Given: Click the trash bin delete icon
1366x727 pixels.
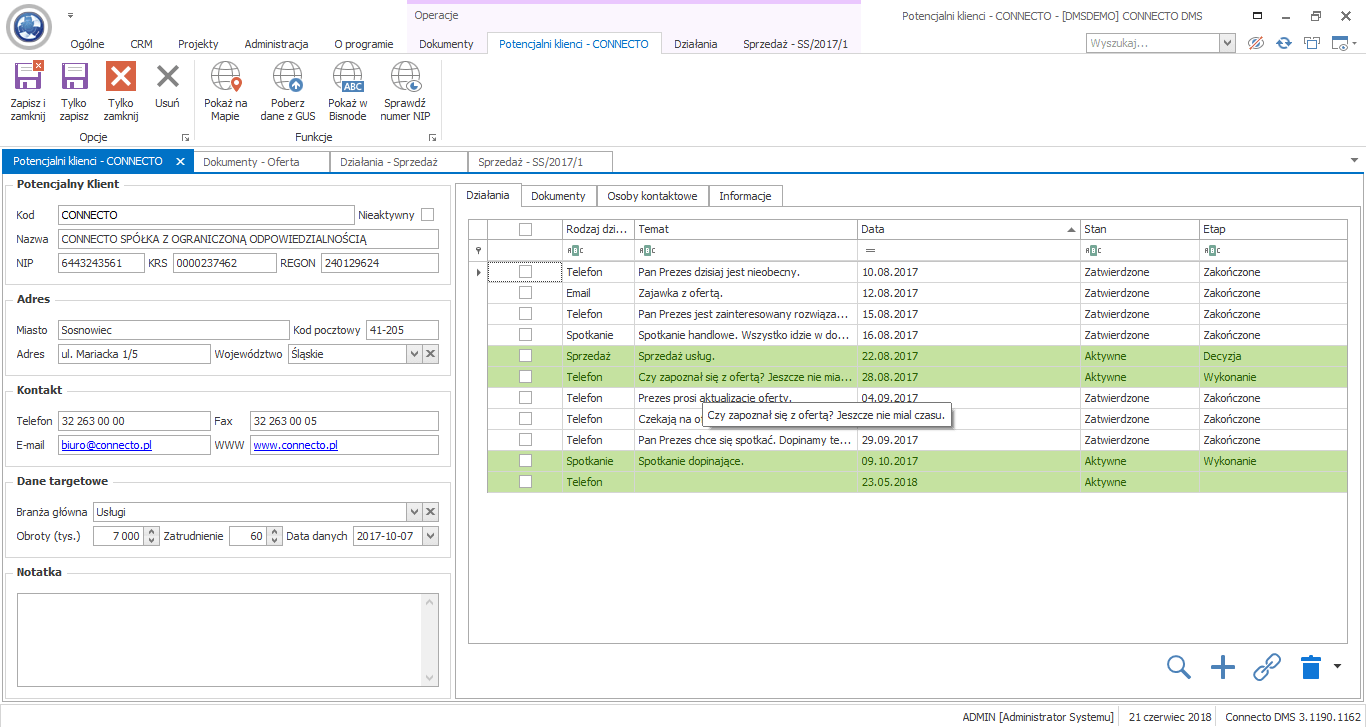Looking at the screenshot, I should pyautogui.click(x=1311, y=667).
